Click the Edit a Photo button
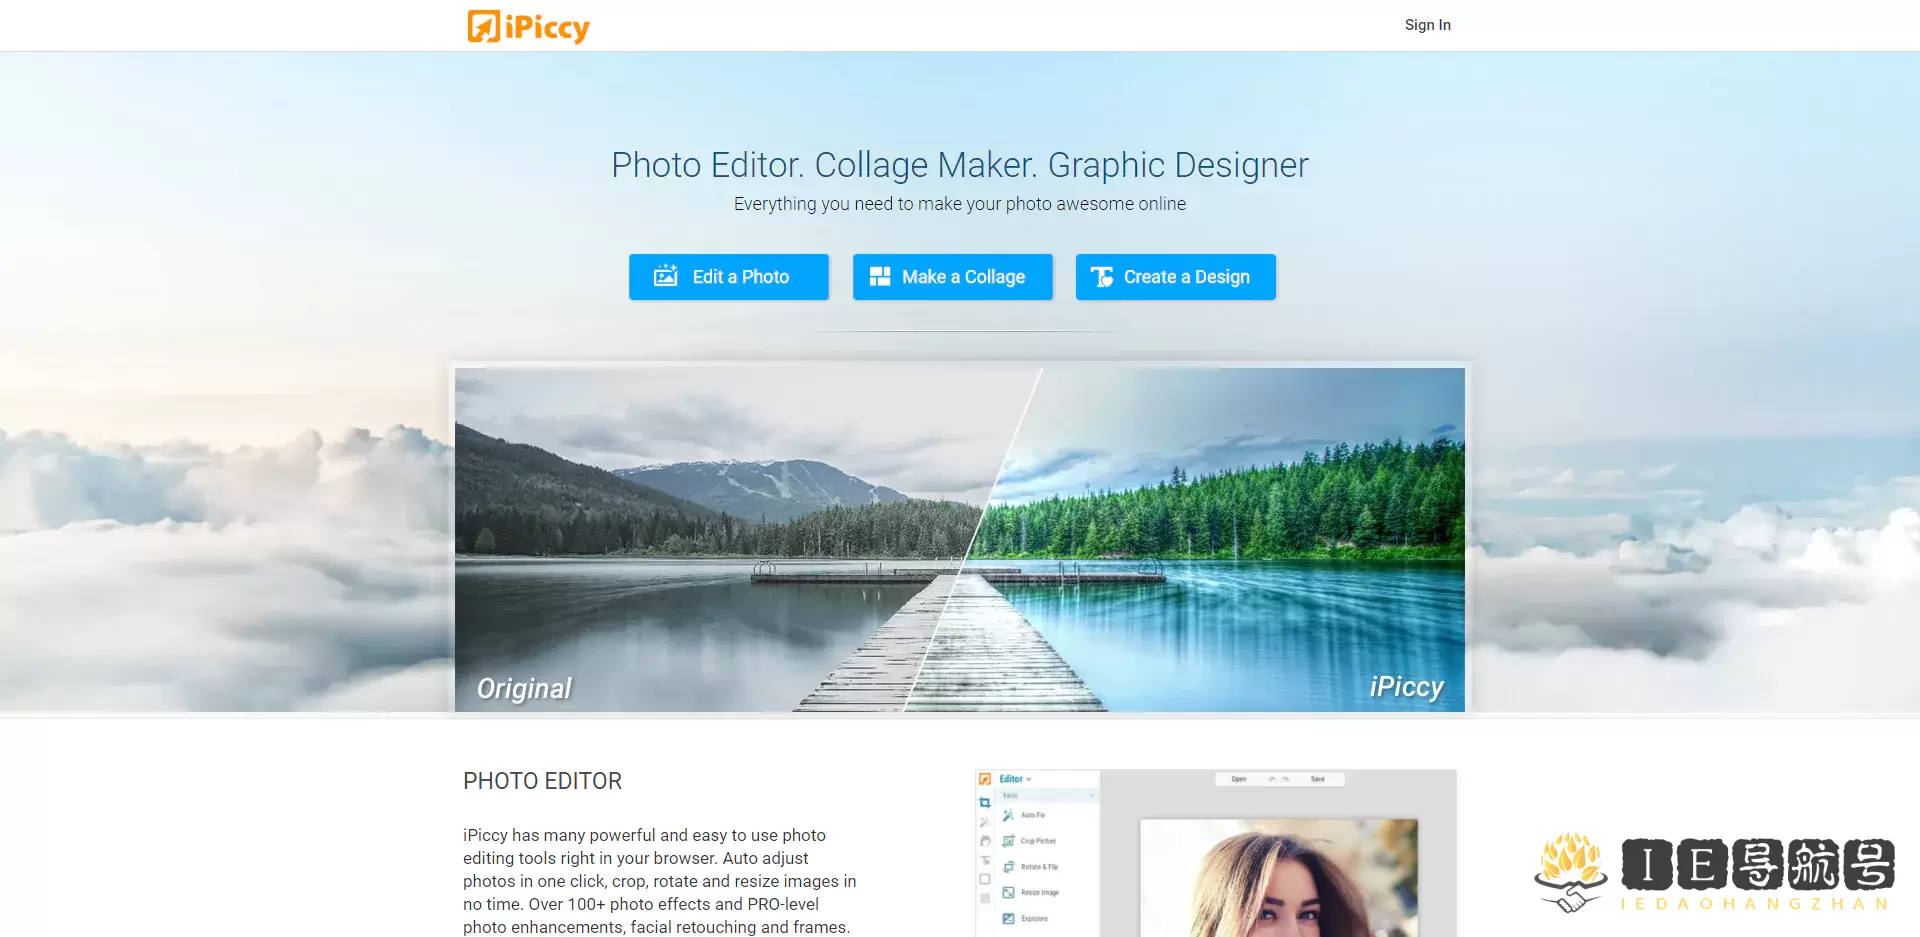 729,277
